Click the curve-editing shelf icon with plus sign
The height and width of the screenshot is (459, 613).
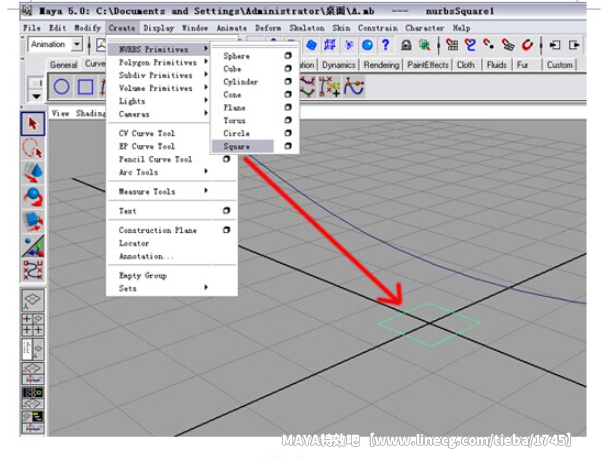(329, 87)
